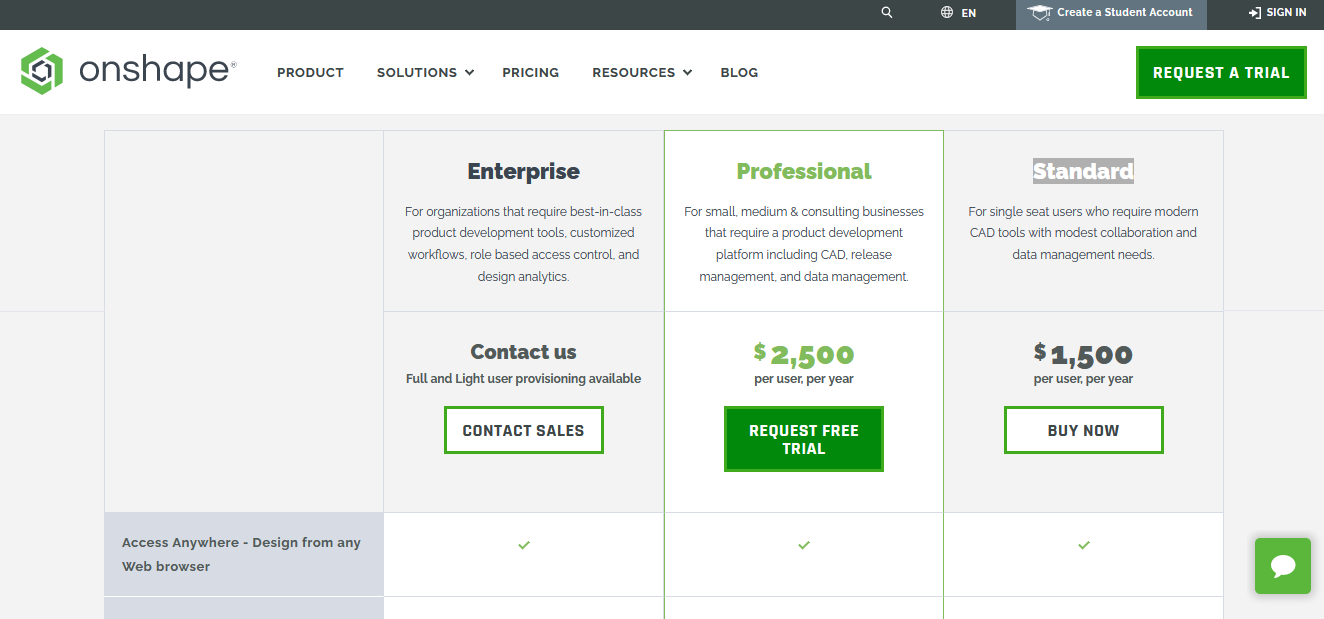Expand the Resources dropdown chevron

(x=687, y=72)
